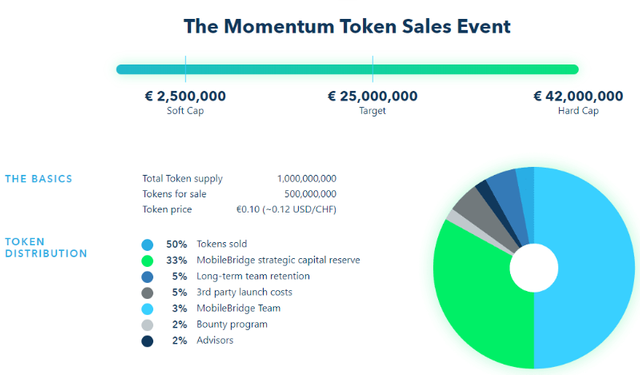
Task: Click THE BASICS section label
Action: [38, 179]
